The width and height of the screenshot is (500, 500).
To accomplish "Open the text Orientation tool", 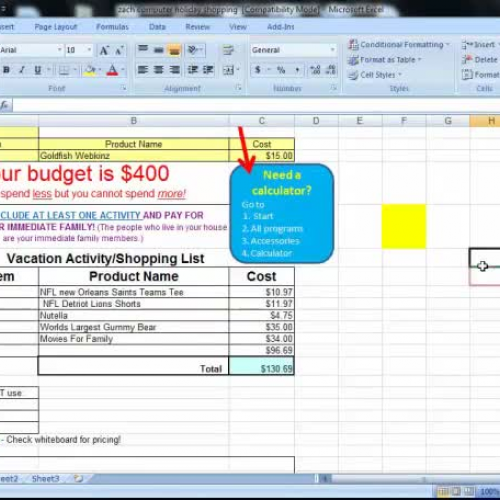I will [x=193, y=50].
